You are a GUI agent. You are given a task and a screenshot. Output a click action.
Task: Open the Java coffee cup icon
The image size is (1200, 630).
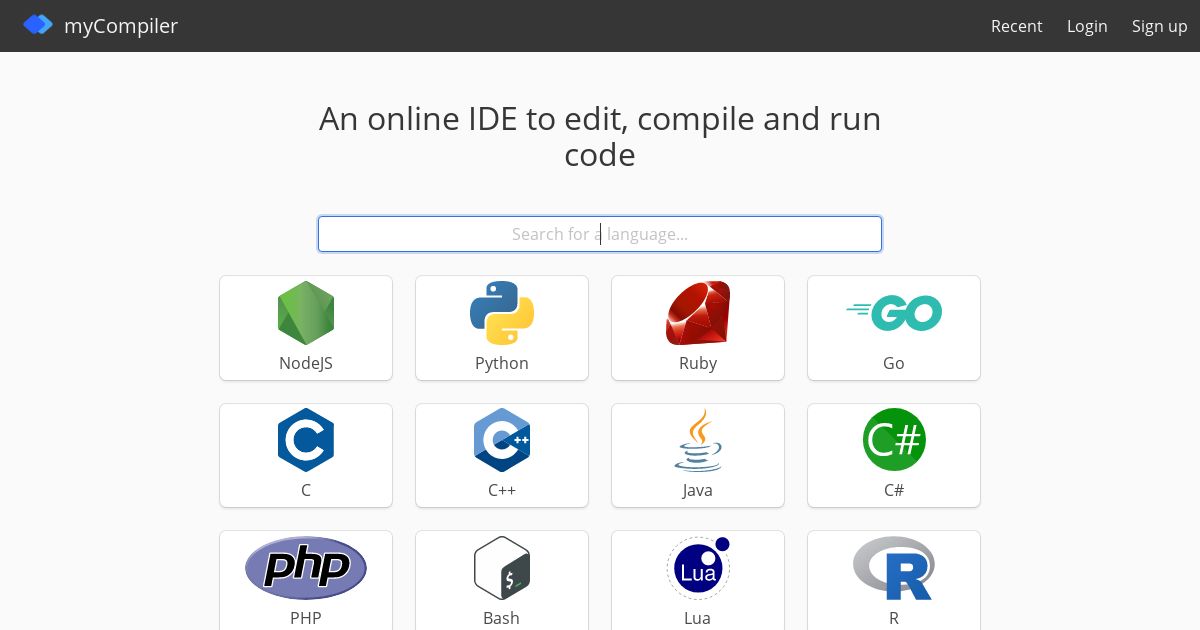click(x=698, y=440)
